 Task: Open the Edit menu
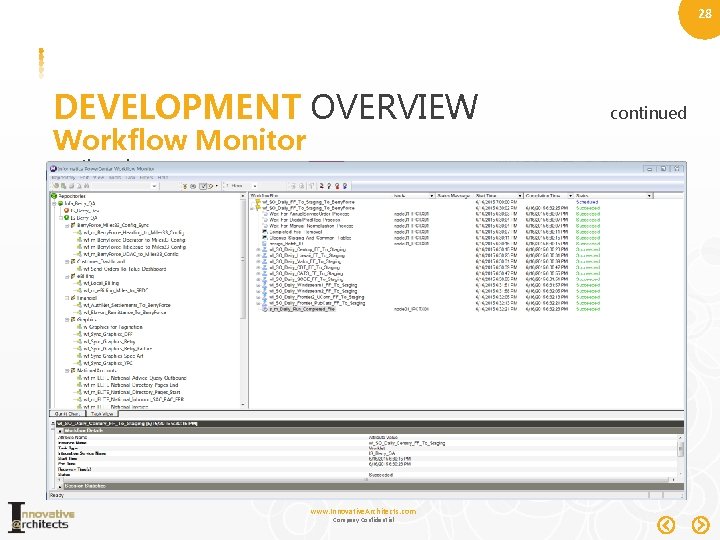pos(84,177)
